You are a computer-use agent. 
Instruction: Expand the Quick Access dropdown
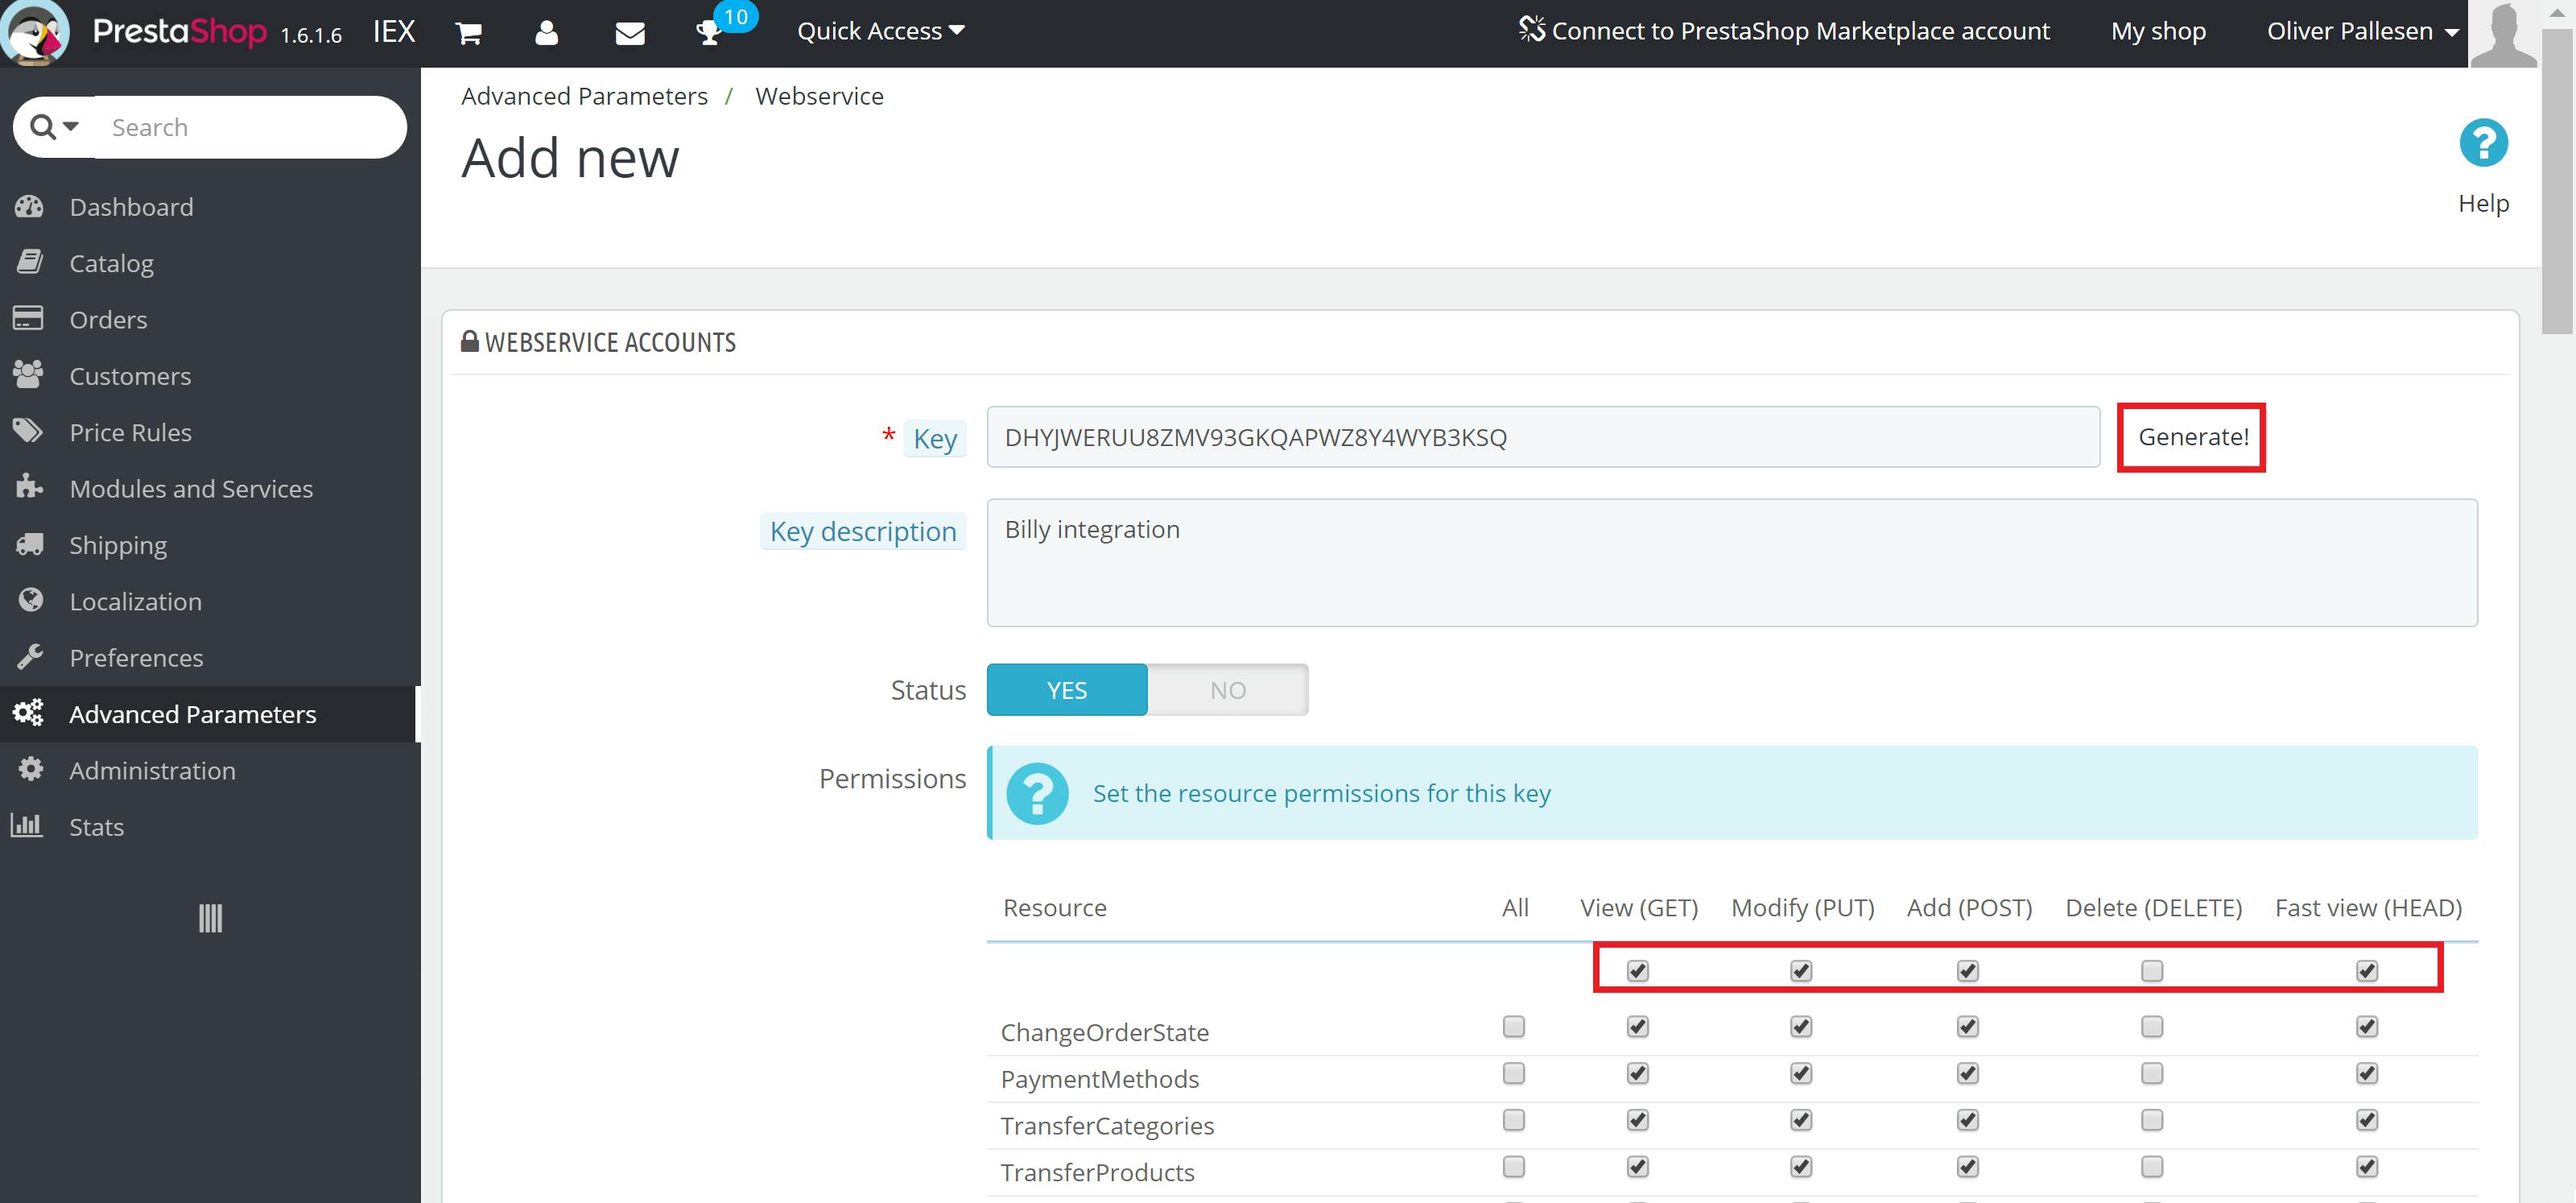(x=880, y=31)
